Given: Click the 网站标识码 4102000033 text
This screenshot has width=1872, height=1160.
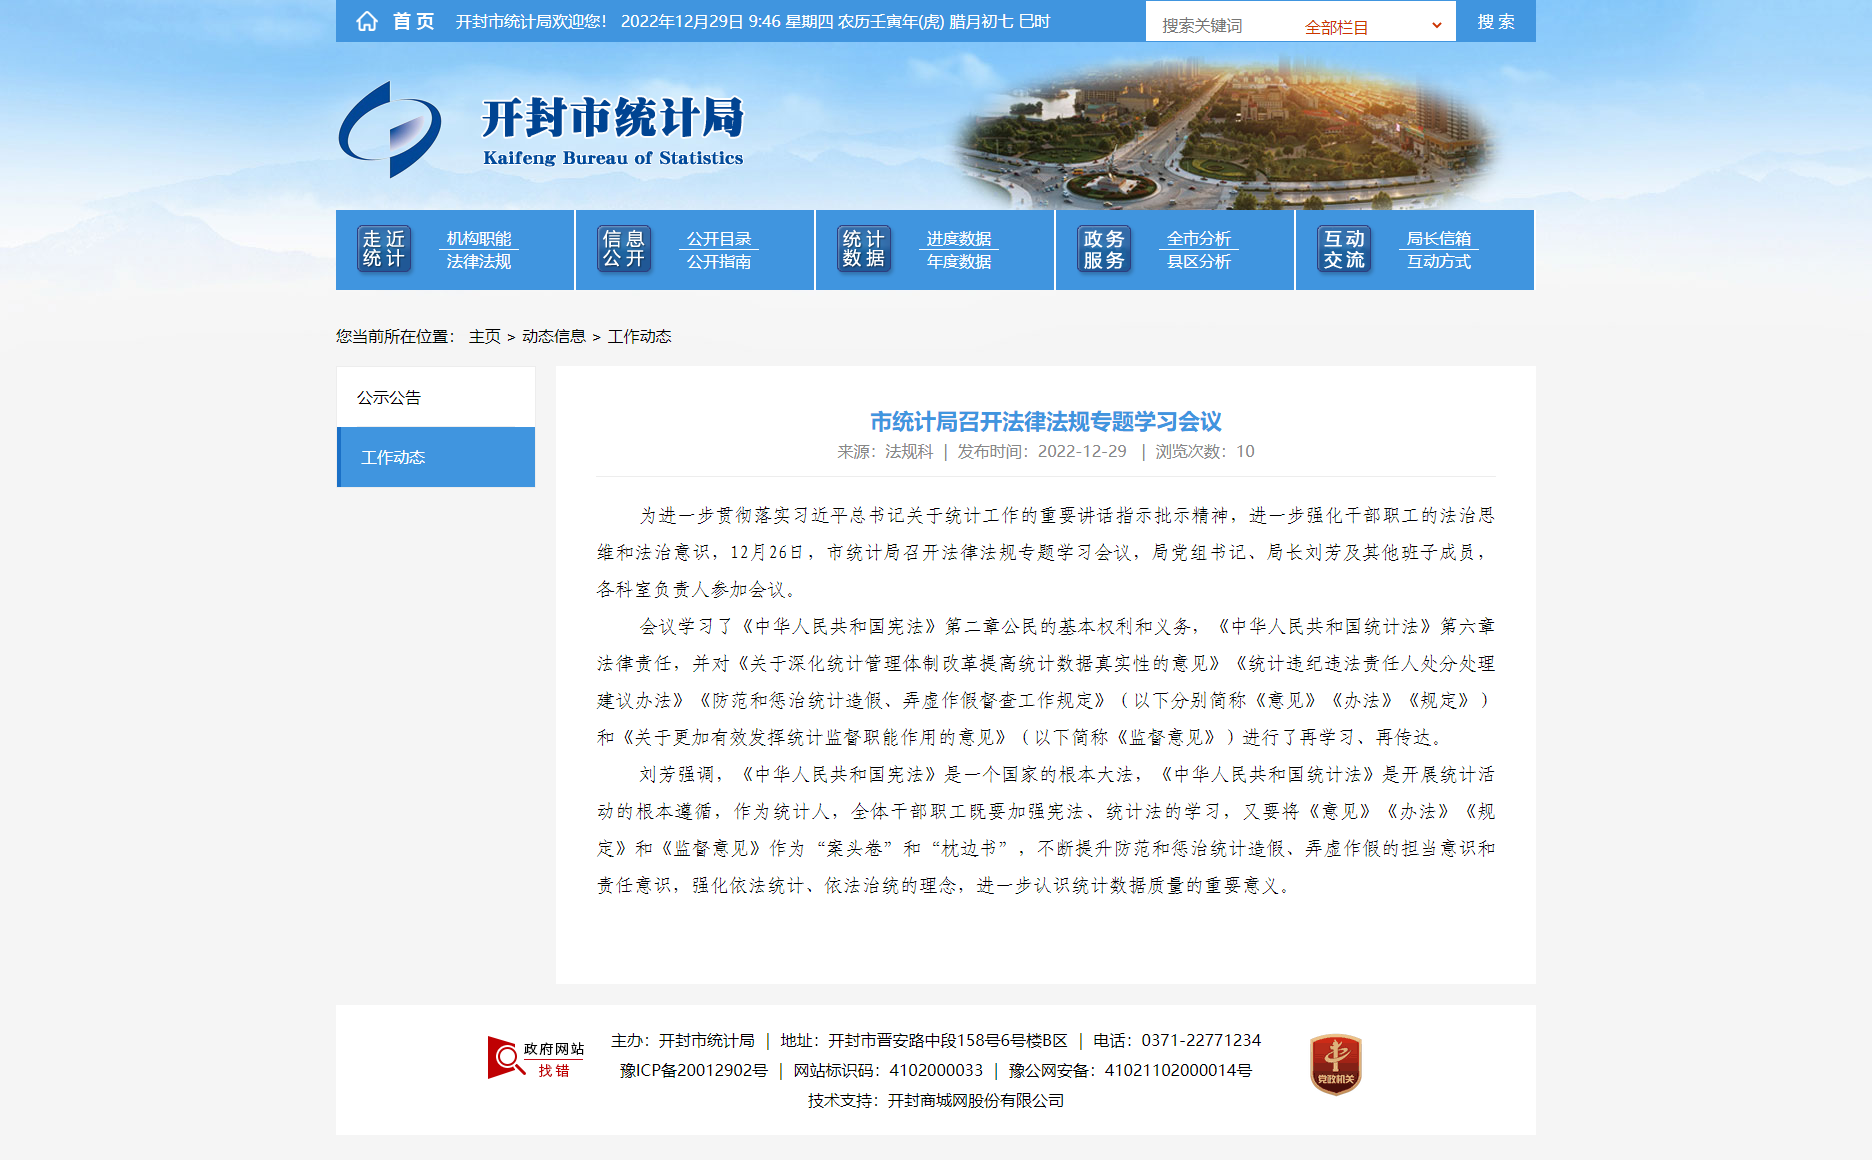Looking at the screenshot, I should click(888, 1070).
